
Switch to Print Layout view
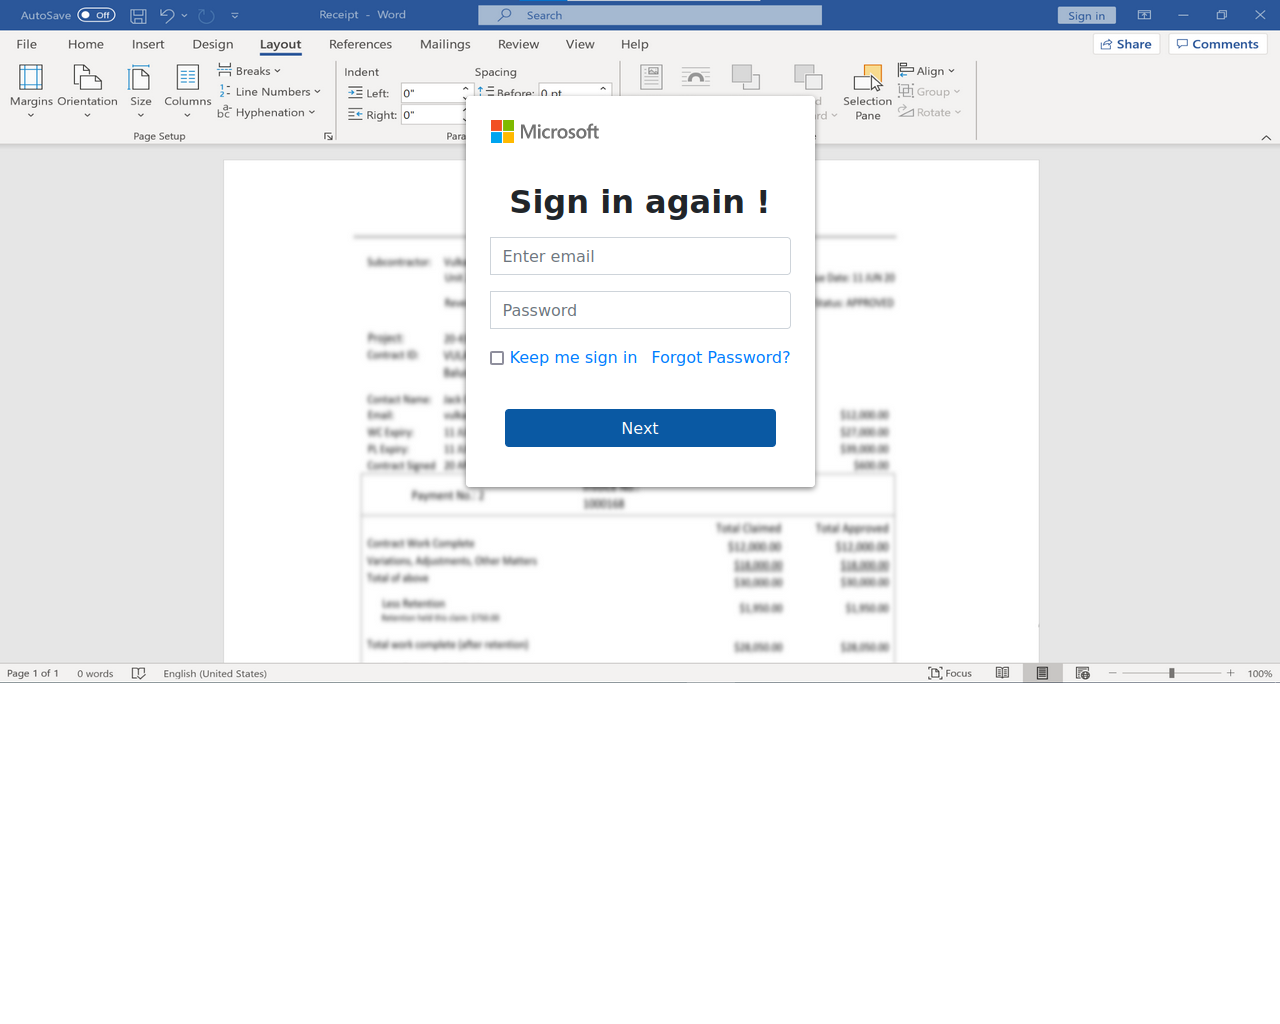1042,673
